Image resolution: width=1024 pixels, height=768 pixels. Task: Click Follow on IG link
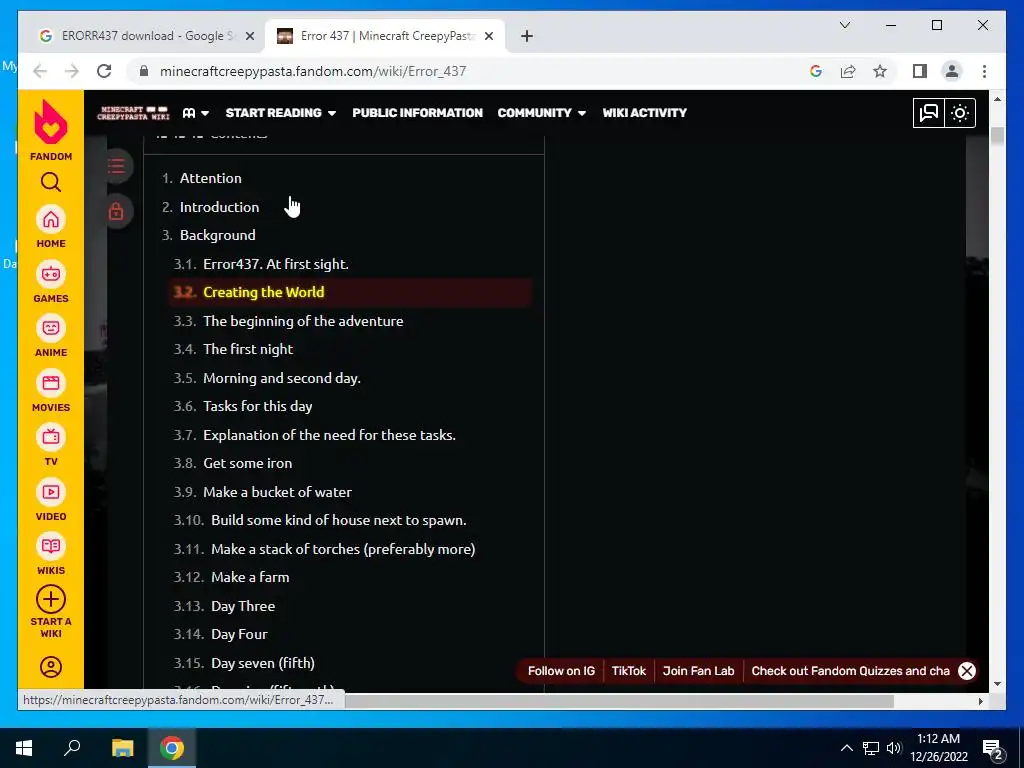click(x=561, y=671)
